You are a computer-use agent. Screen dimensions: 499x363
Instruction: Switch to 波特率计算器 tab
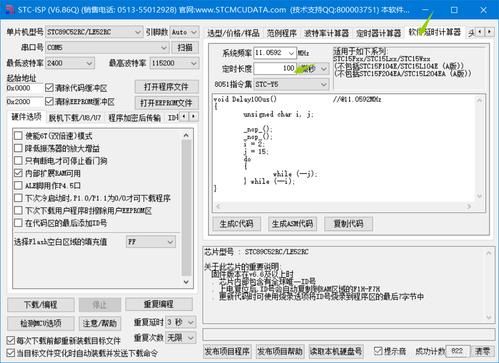(326, 33)
